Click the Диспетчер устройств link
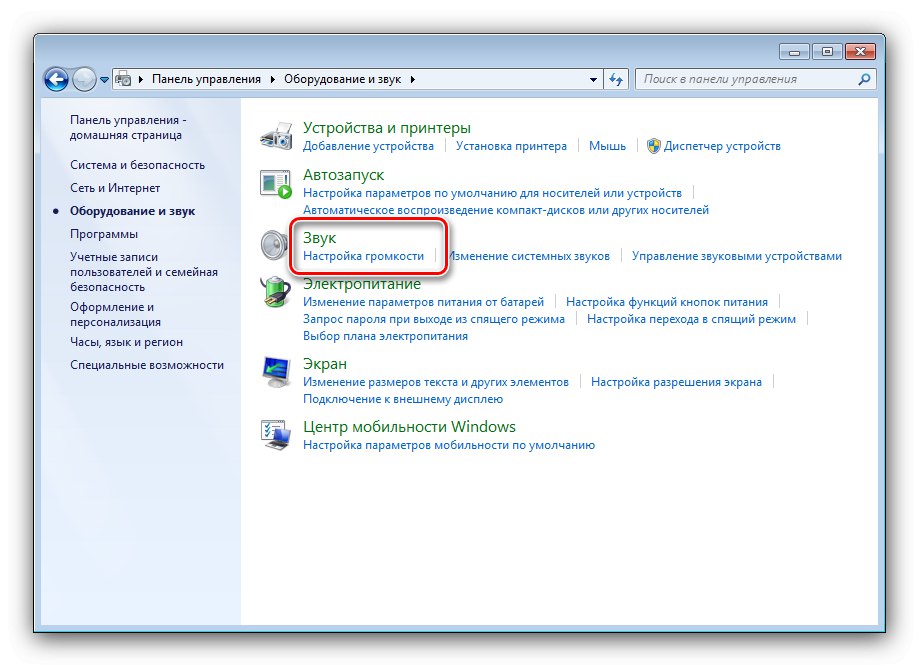The height and width of the screenshot is (666, 919). point(724,145)
